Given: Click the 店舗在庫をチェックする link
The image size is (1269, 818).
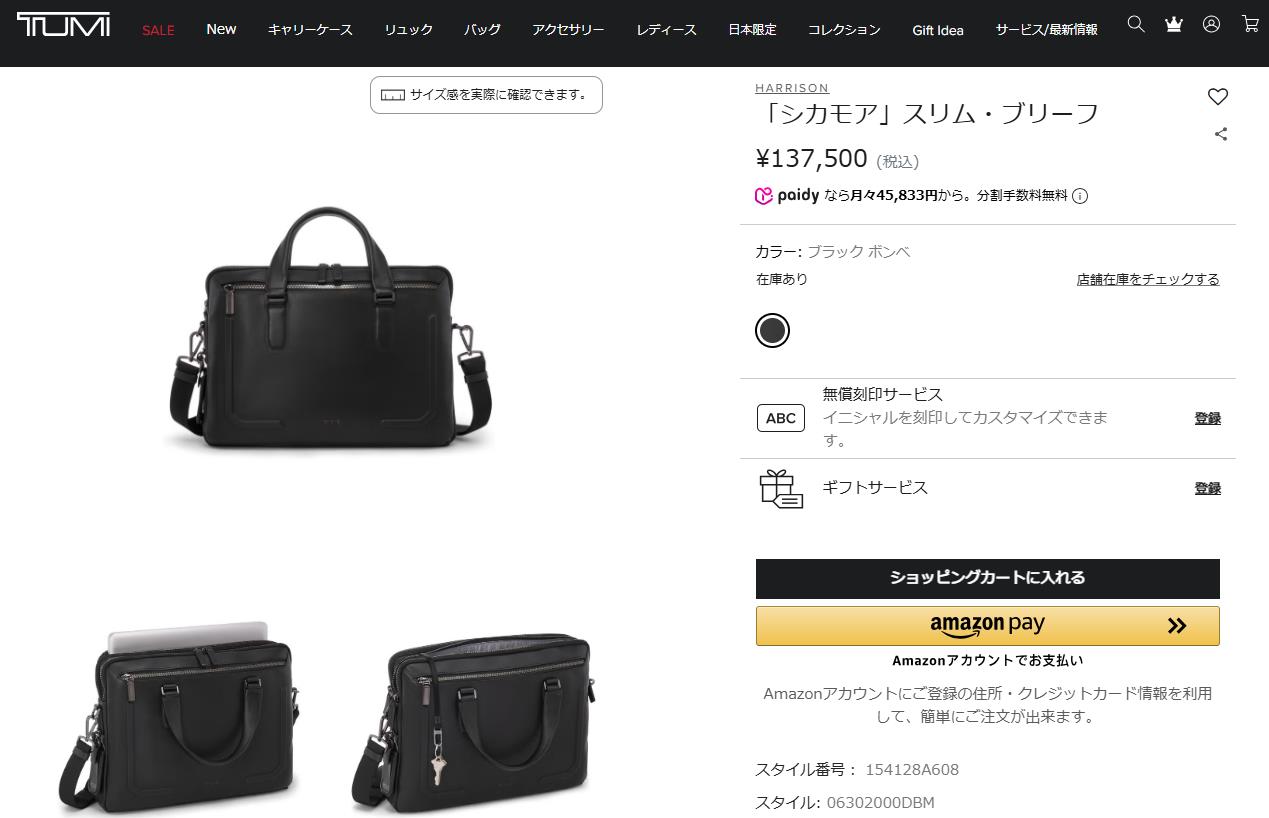Looking at the screenshot, I should coord(1148,279).
